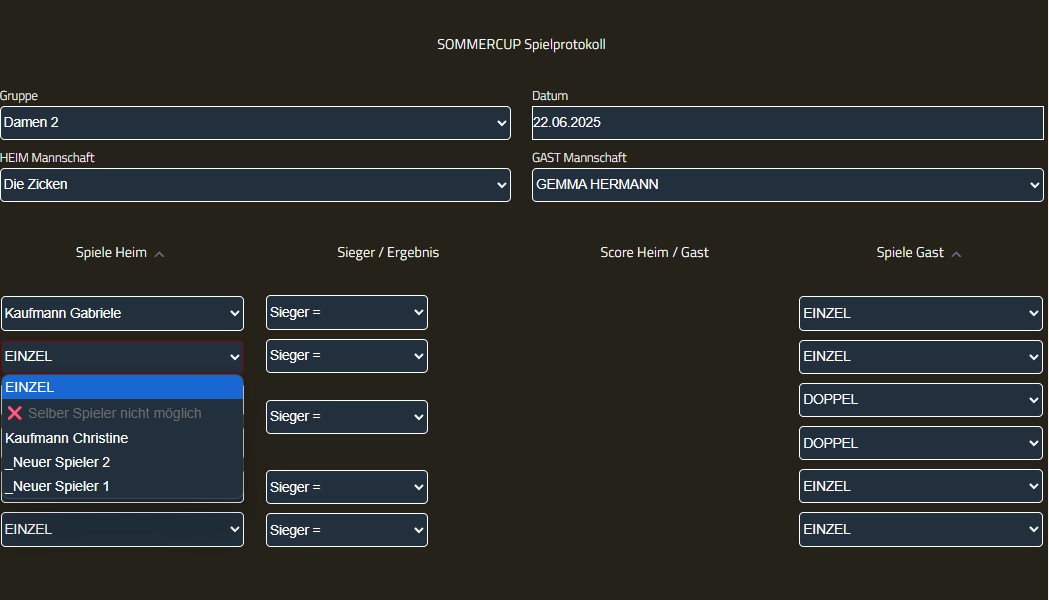Choose _Neuer Spieler 1 from list
This screenshot has height=600, width=1049.
[x=122, y=486]
